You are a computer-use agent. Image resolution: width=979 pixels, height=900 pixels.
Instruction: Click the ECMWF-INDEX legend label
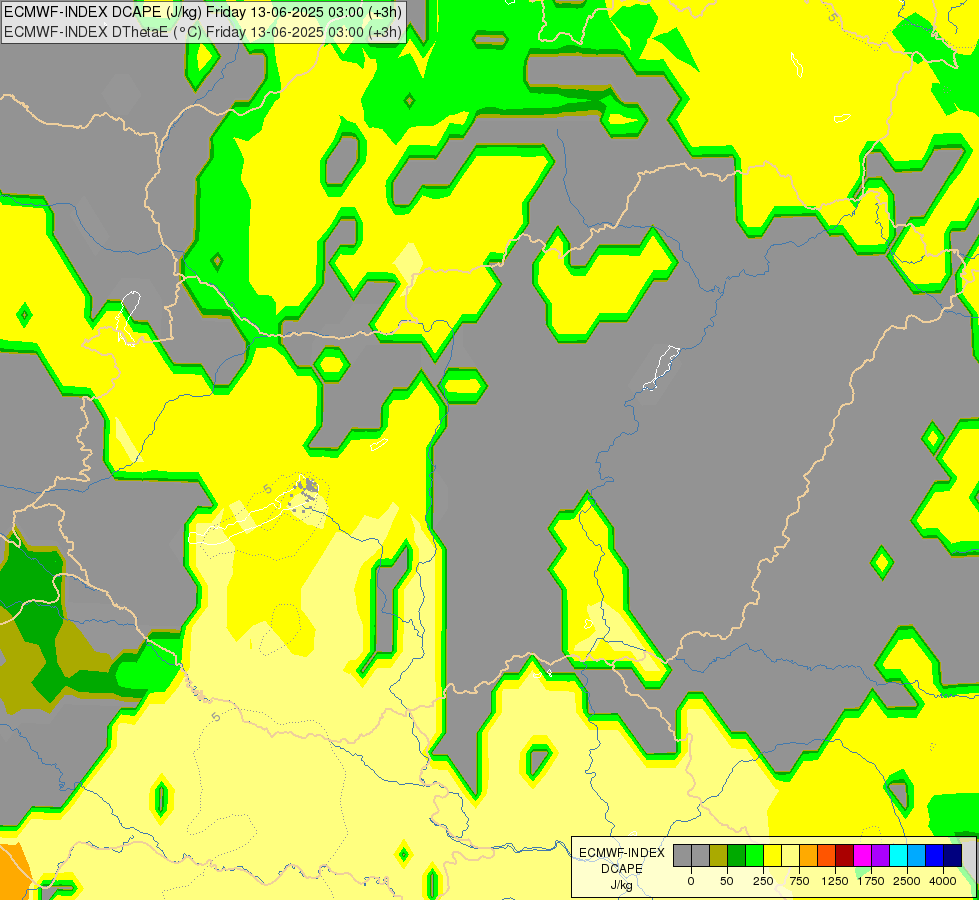click(622, 853)
